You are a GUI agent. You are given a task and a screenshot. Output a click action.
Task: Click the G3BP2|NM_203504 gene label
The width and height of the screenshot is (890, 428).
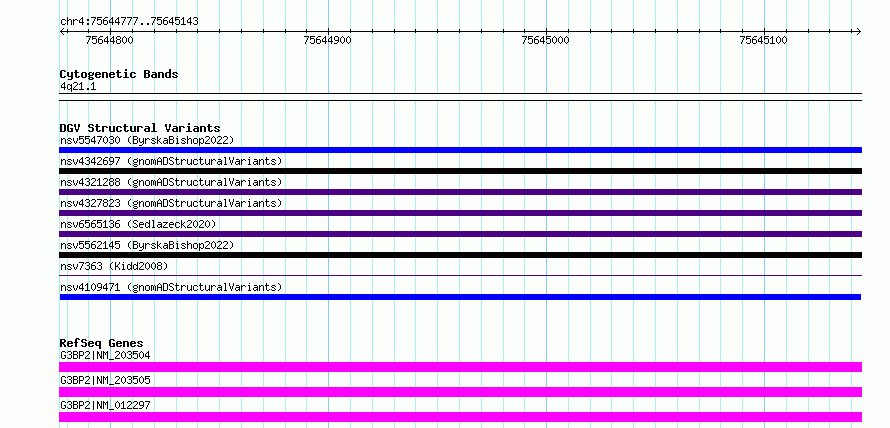[105, 356]
